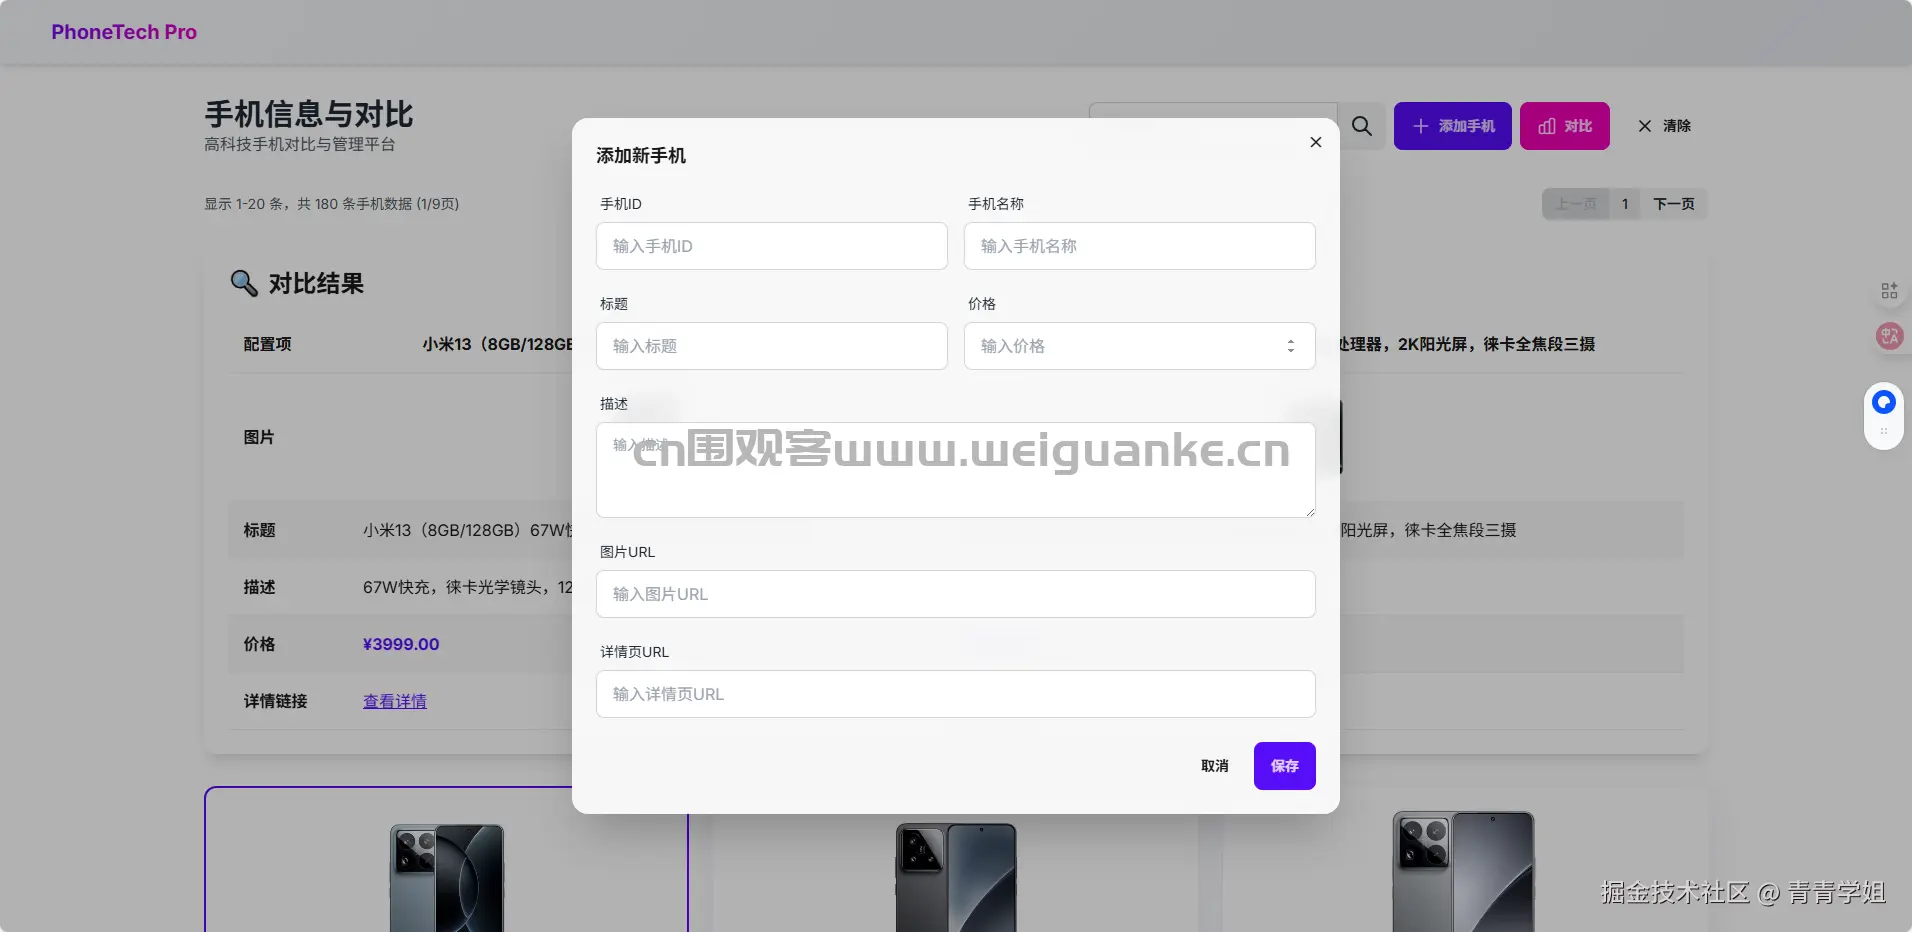Select page number 1 in pagination
This screenshot has height=932, width=1912.
pyautogui.click(x=1625, y=204)
